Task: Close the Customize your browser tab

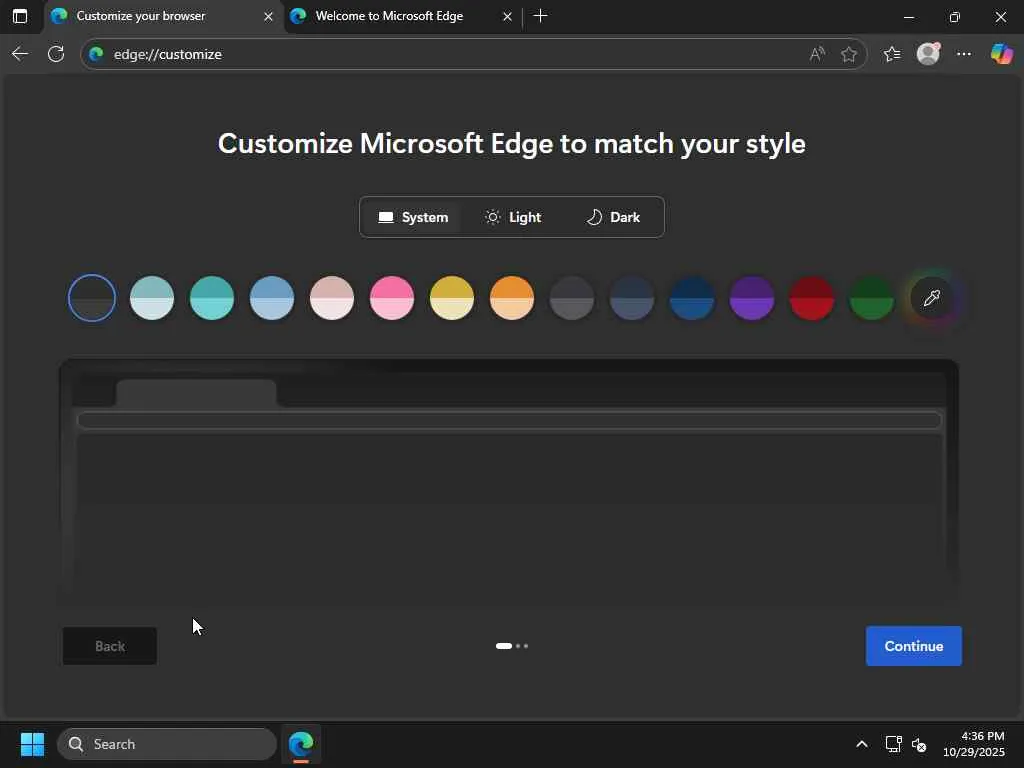Action: (268, 16)
